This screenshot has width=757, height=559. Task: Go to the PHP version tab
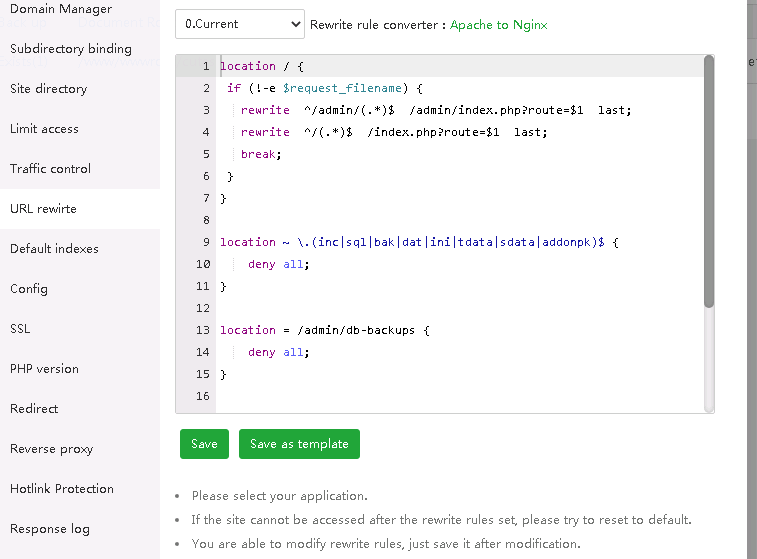(x=44, y=369)
